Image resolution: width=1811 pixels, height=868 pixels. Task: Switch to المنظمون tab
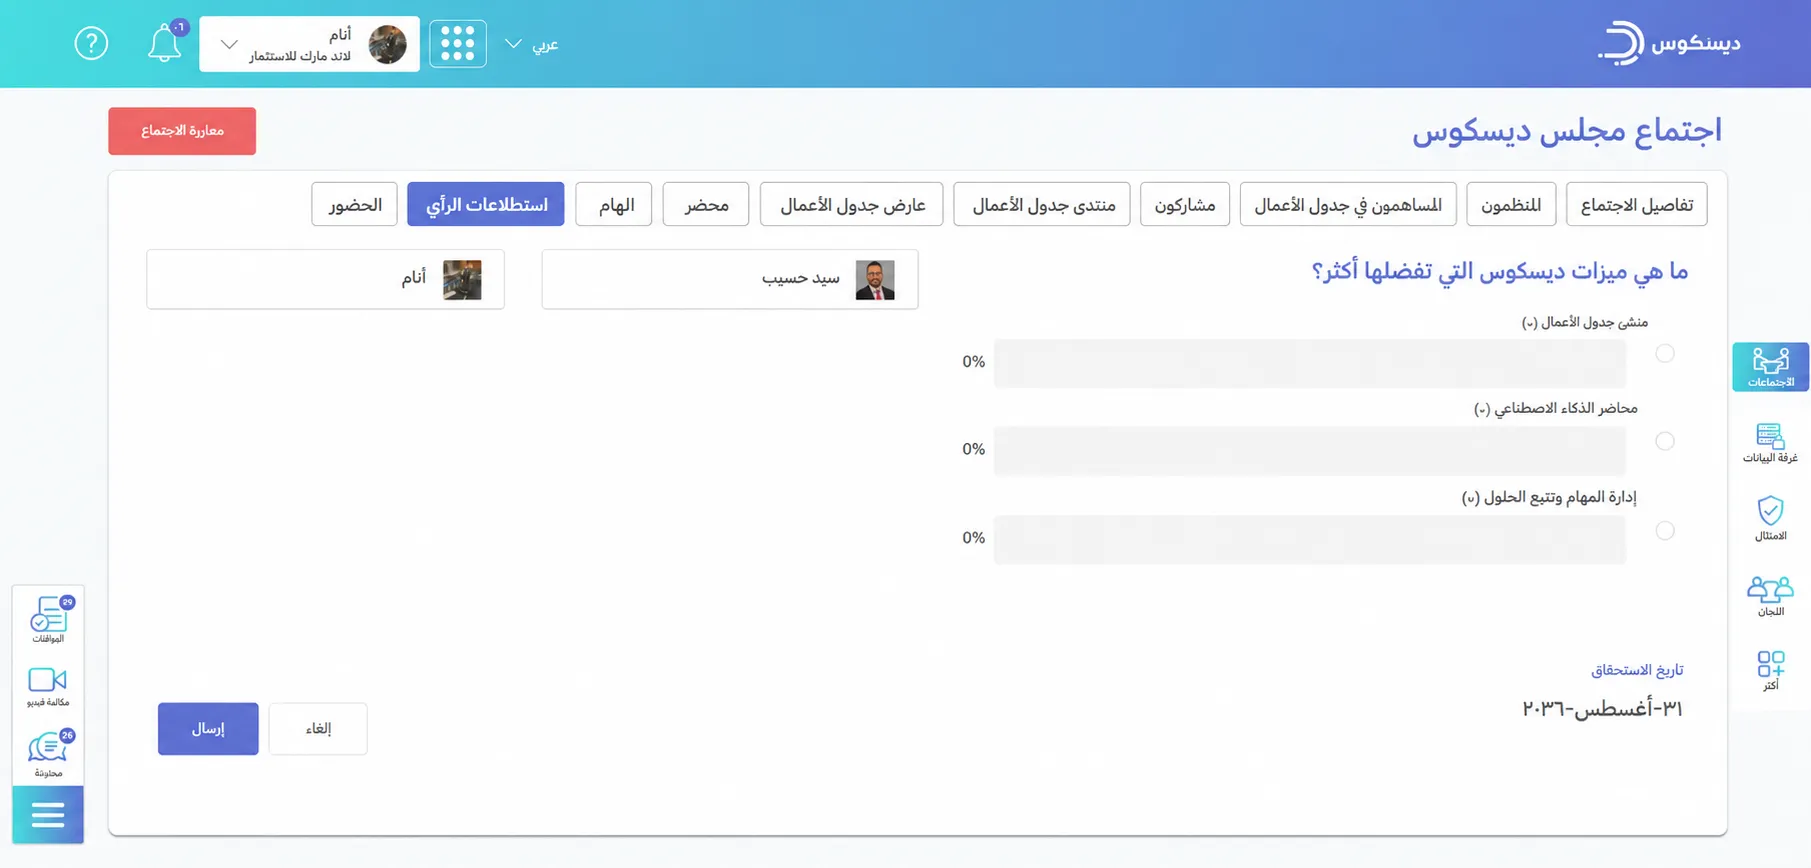coord(1511,204)
